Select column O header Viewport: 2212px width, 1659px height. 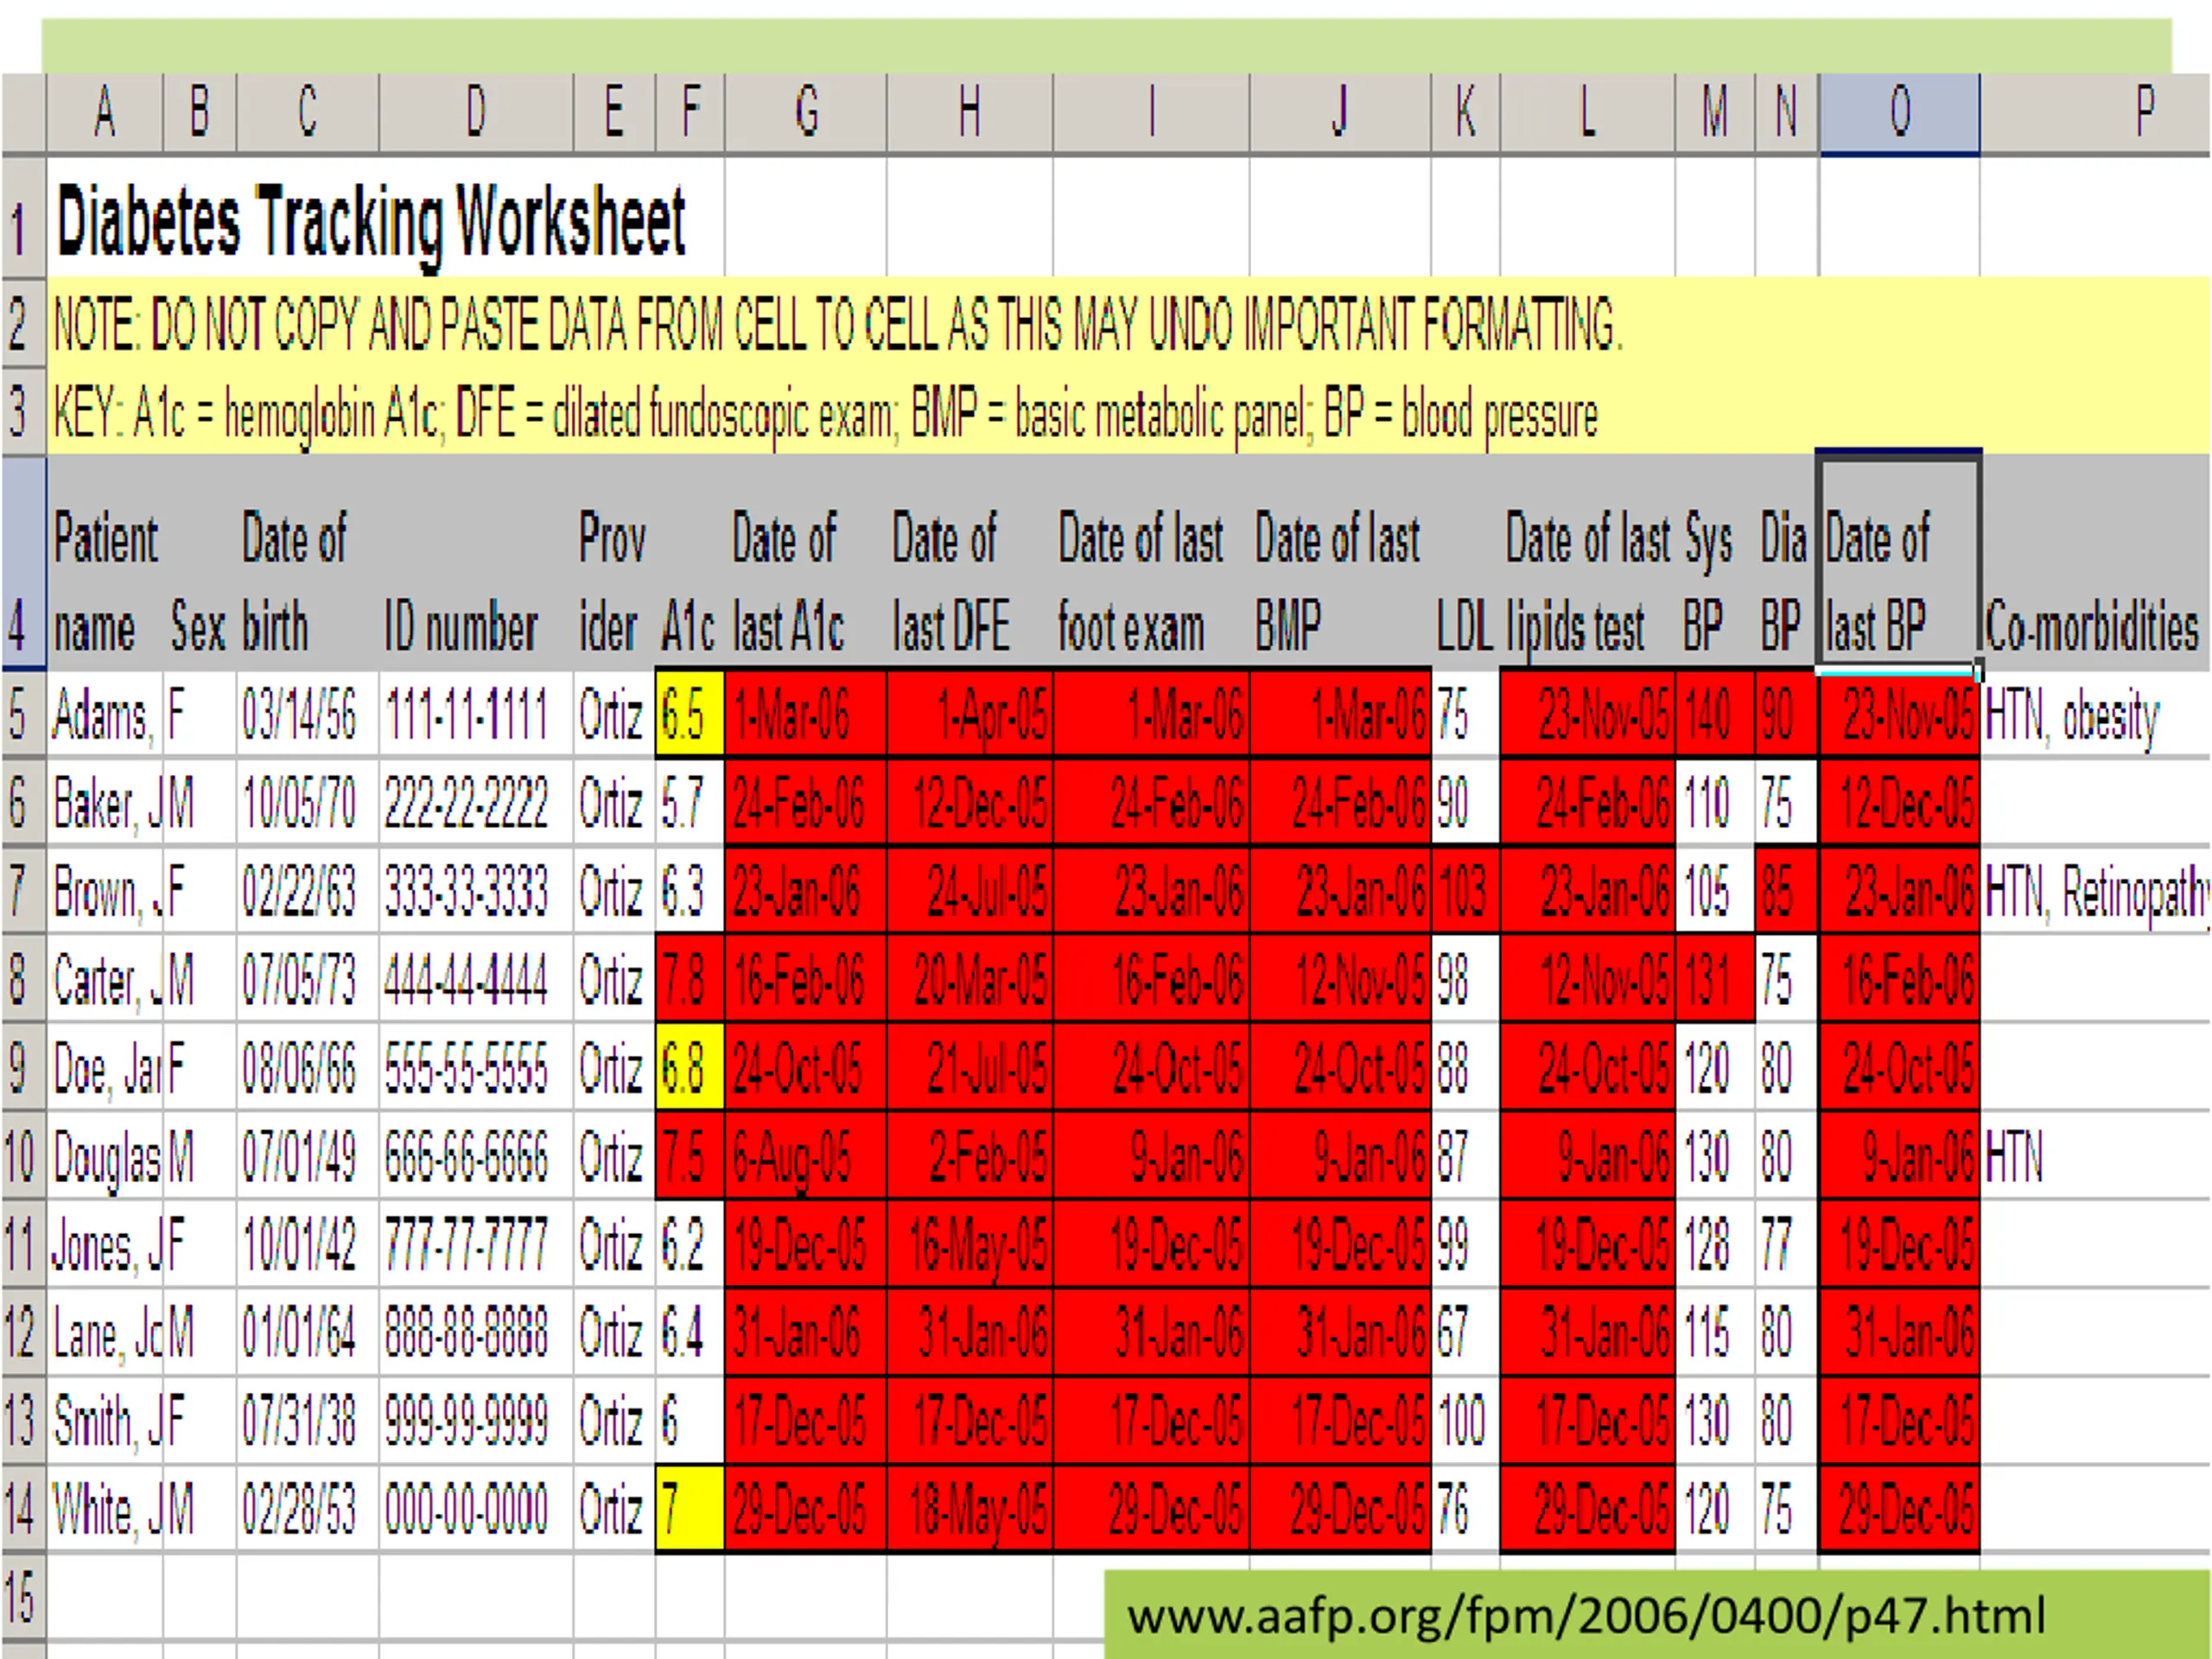coord(1899,113)
